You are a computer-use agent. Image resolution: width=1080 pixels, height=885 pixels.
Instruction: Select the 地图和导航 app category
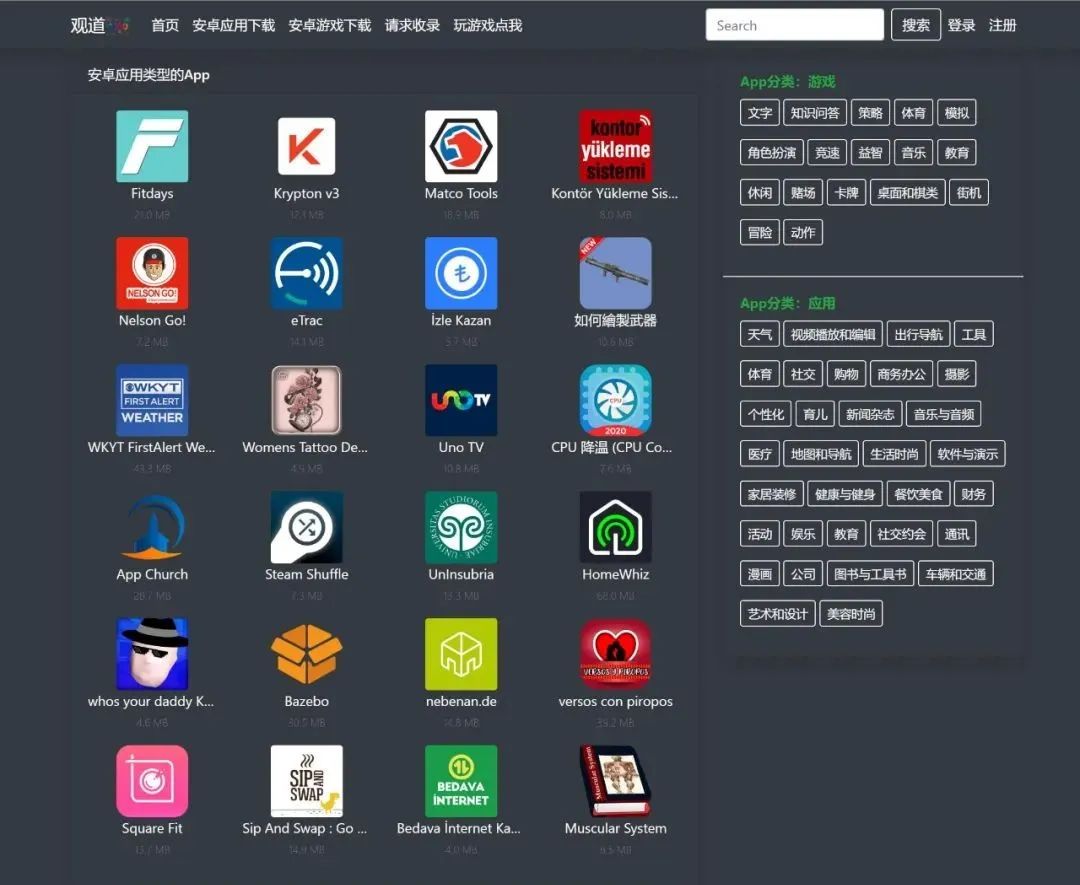point(821,455)
